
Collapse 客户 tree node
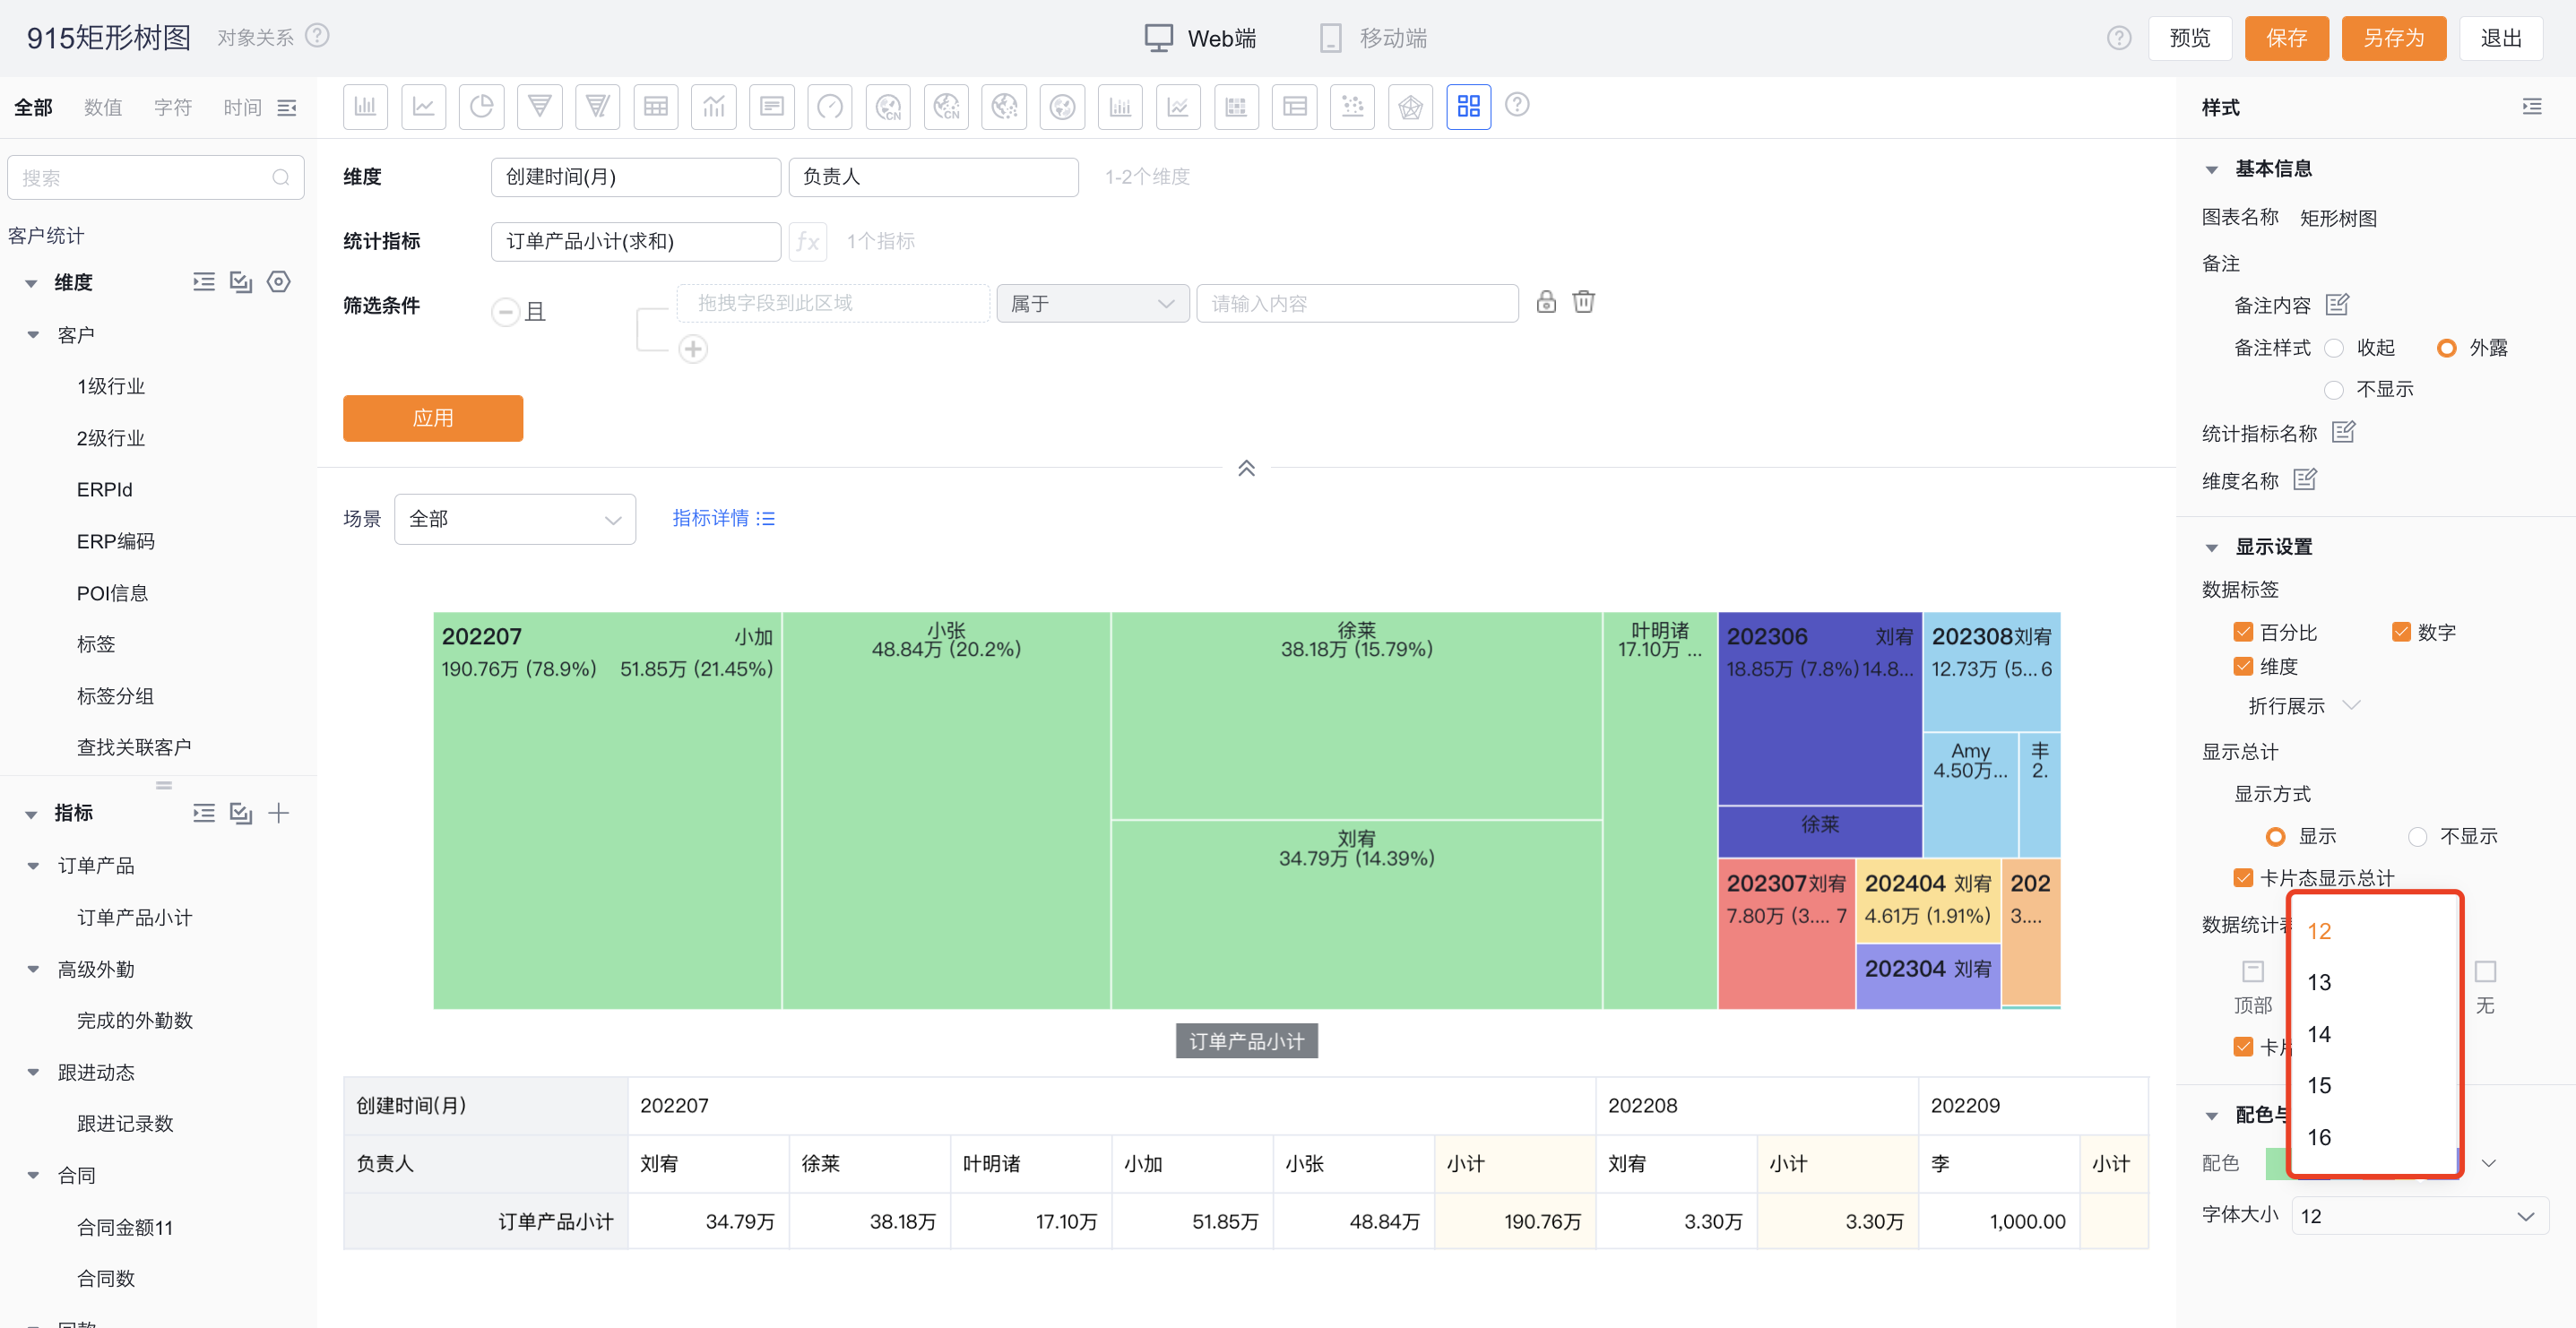tap(33, 335)
